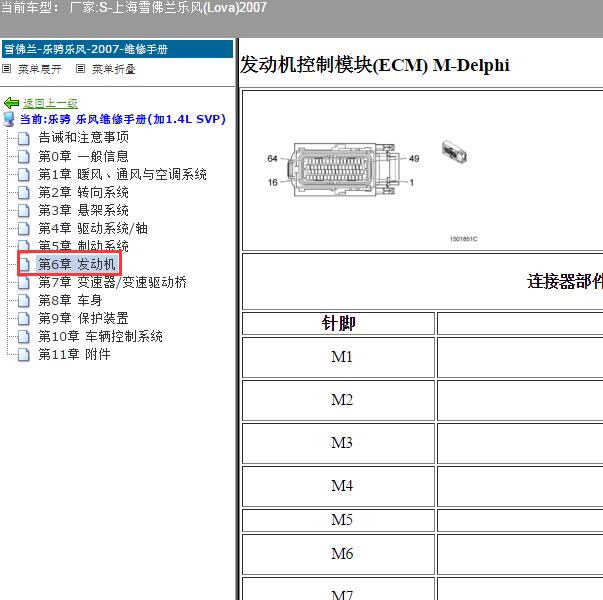Click pin cell M5
Image resolution: width=603 pixels, height=600 pixels.
pyautogui.click(x=338, y=520)
